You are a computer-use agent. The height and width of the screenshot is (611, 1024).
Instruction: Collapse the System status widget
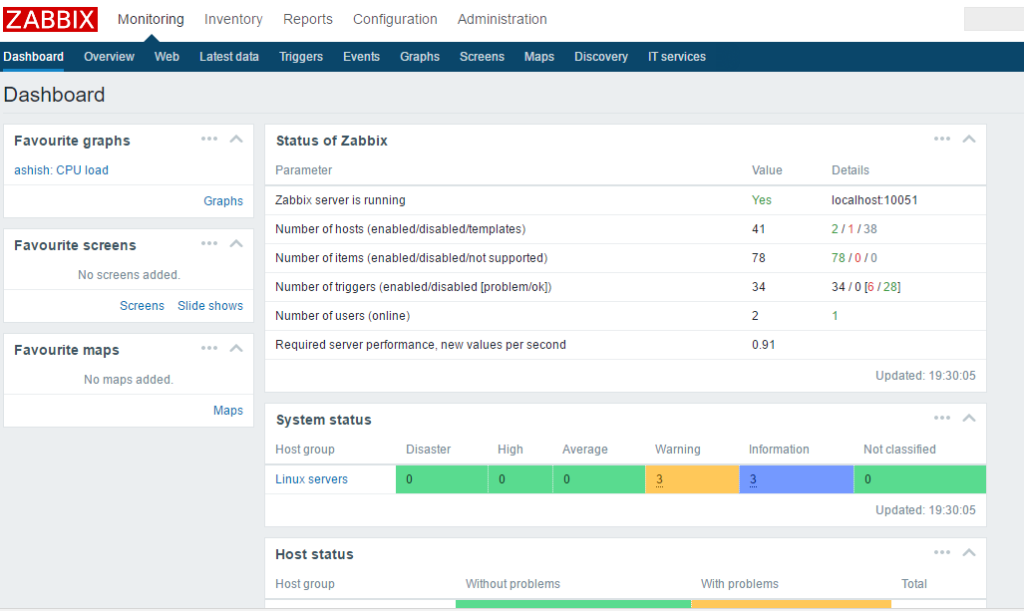(x=967, y=417)
